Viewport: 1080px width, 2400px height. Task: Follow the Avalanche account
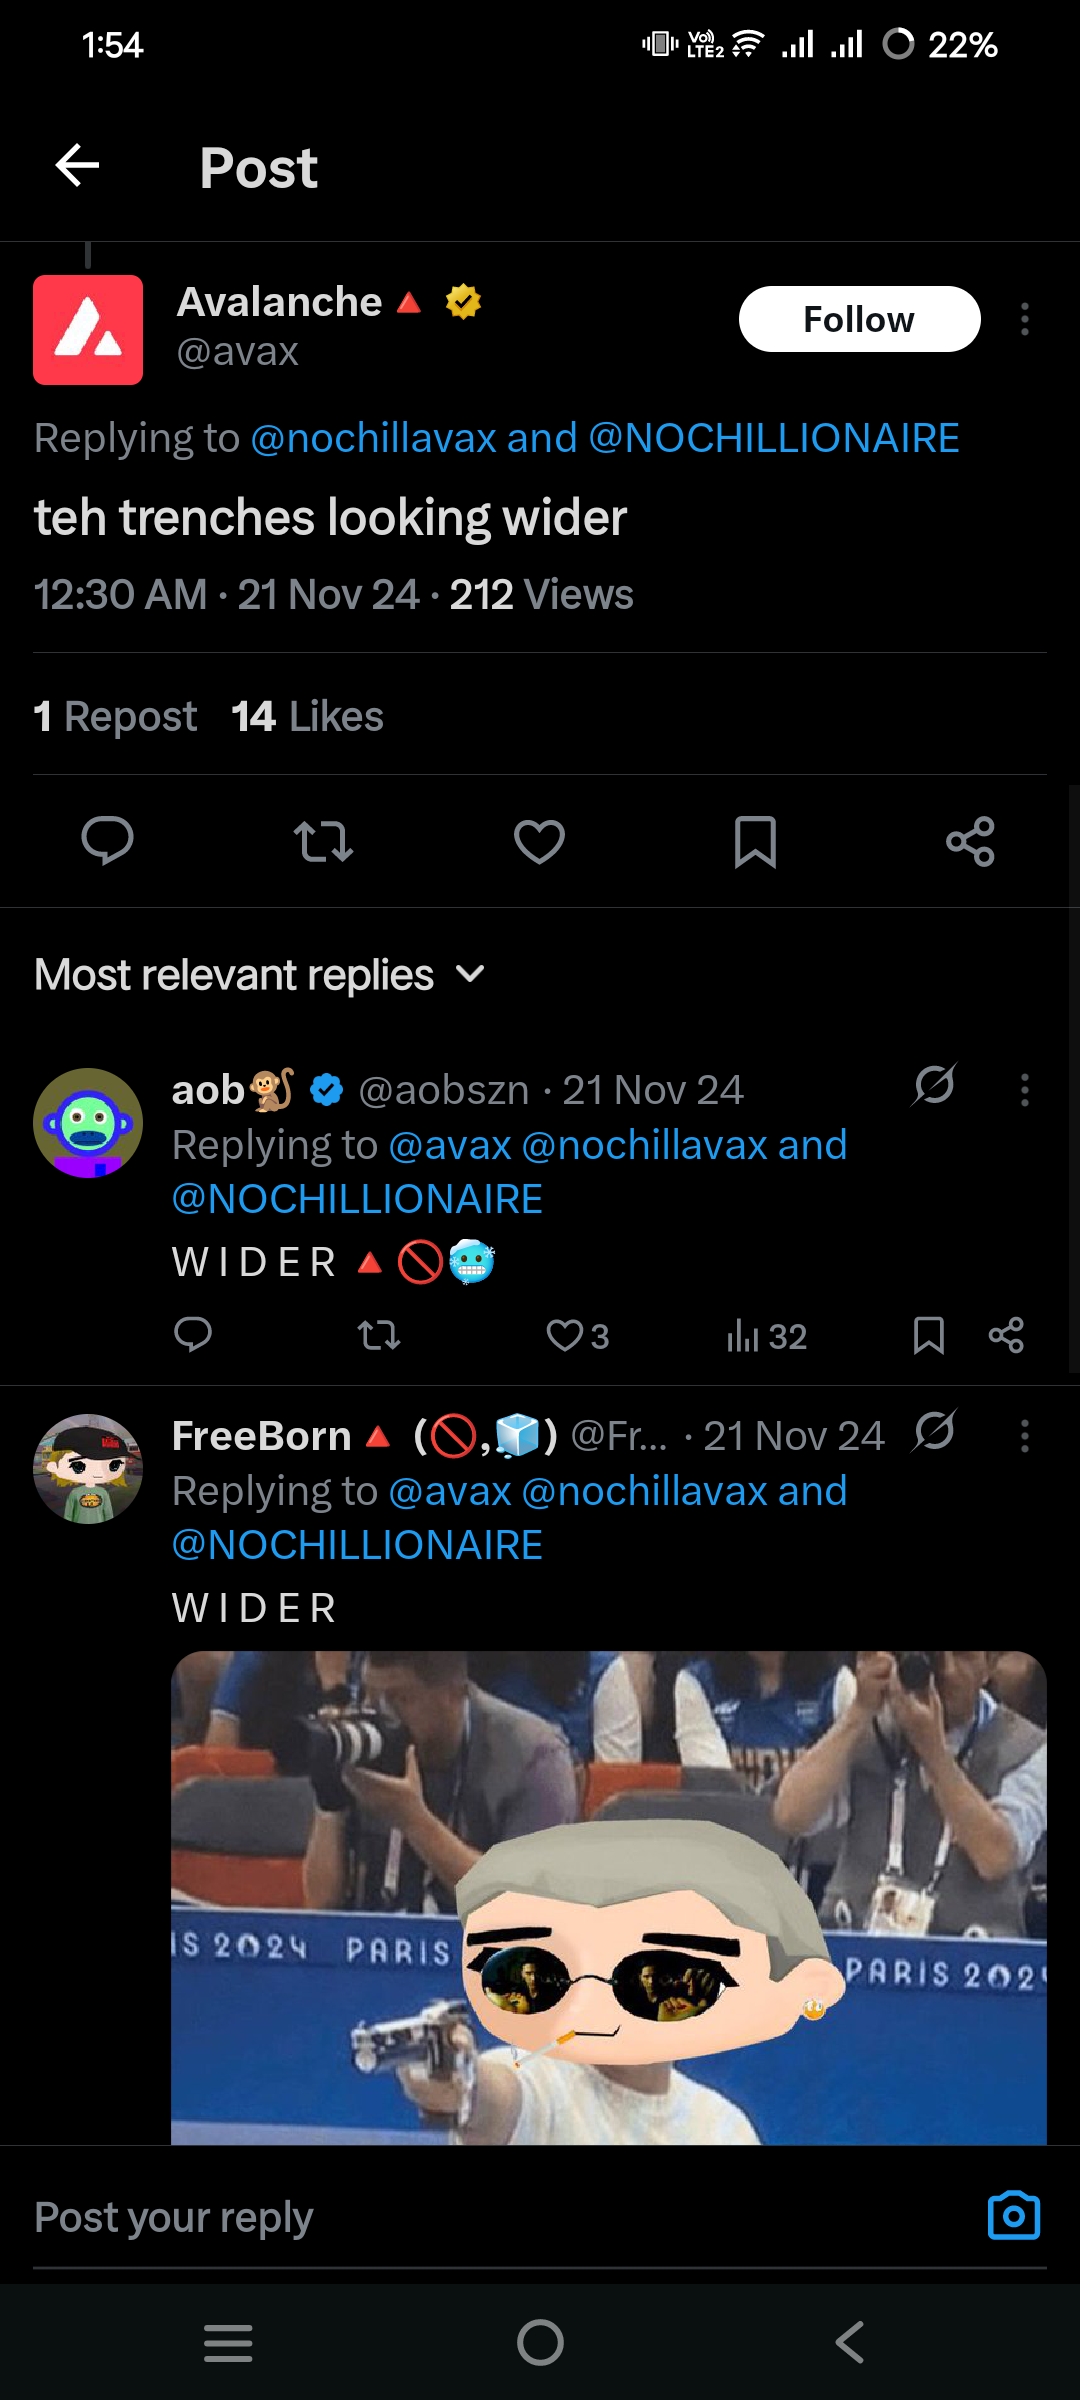pyautogui.click(x=859, y=319)
